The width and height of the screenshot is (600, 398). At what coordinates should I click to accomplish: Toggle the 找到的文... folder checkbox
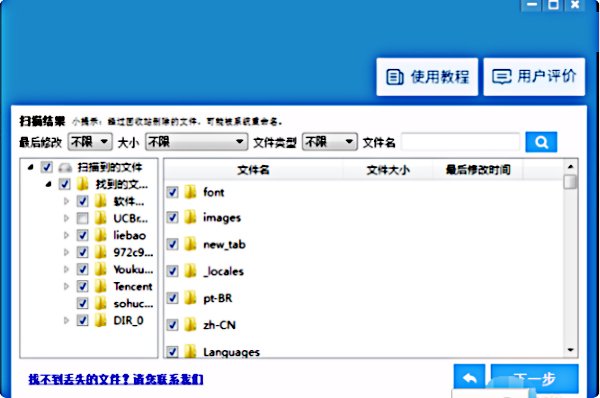point(64,184)
